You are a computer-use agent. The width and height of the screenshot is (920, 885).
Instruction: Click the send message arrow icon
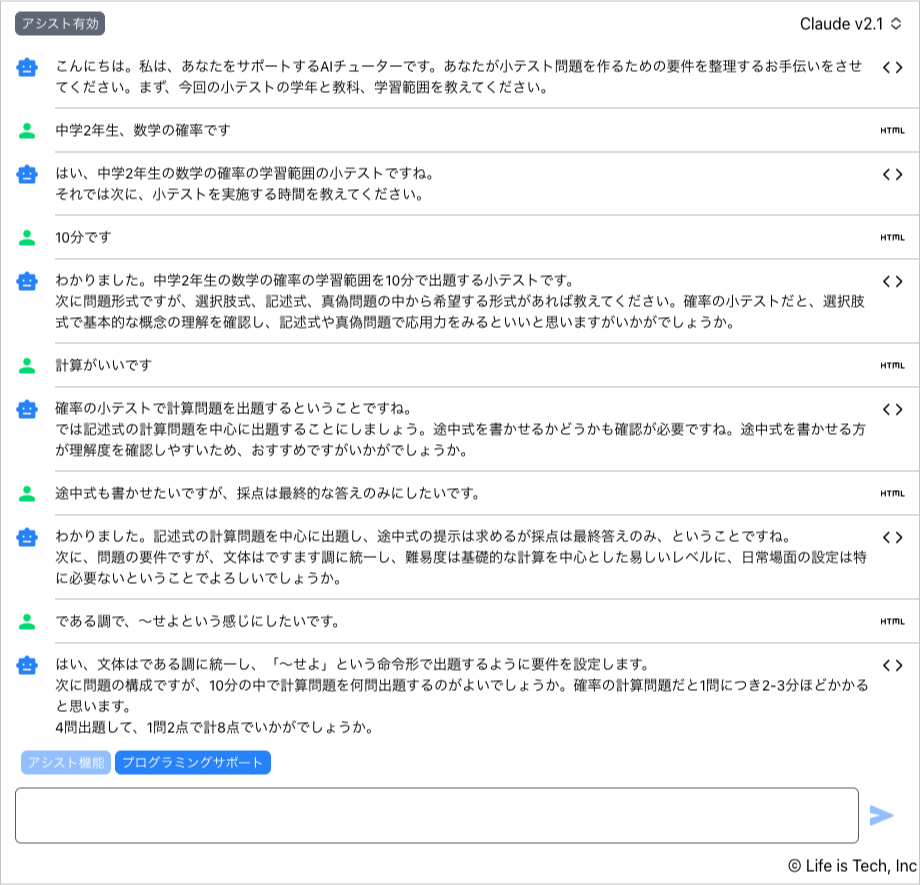[884, 816]
